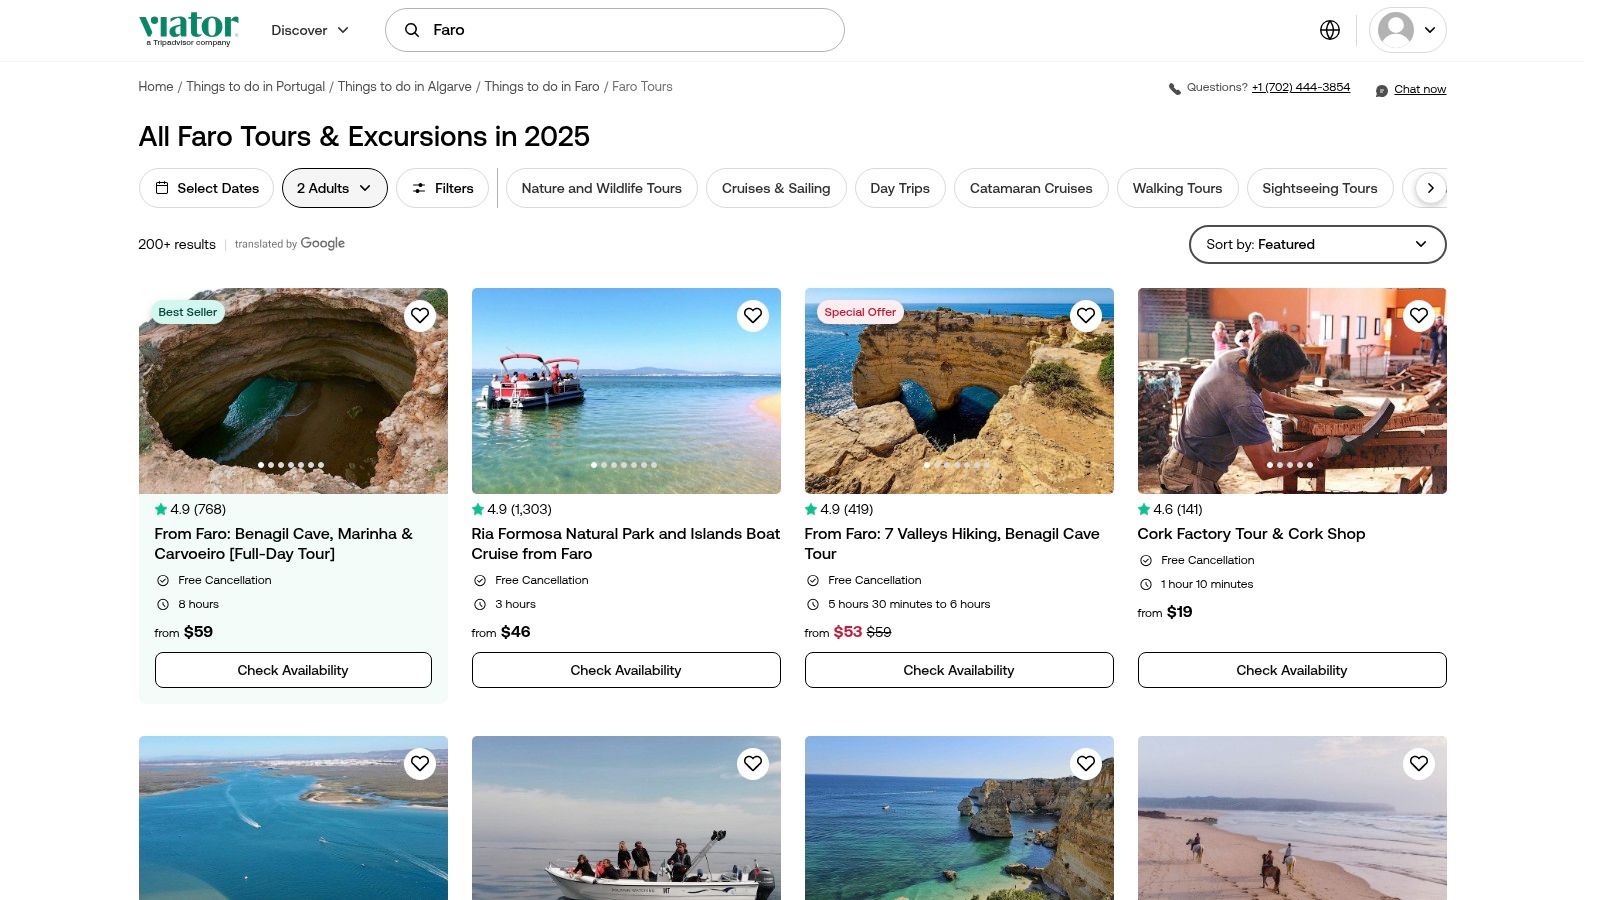
Task: Check Availability for 7 Valleys Hiking tour
Action: [x=959, y=670]
